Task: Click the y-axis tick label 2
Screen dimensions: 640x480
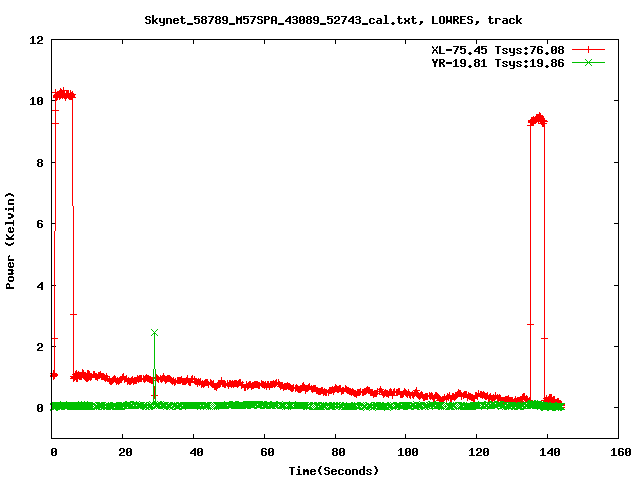Action: [x=40, y=347]
